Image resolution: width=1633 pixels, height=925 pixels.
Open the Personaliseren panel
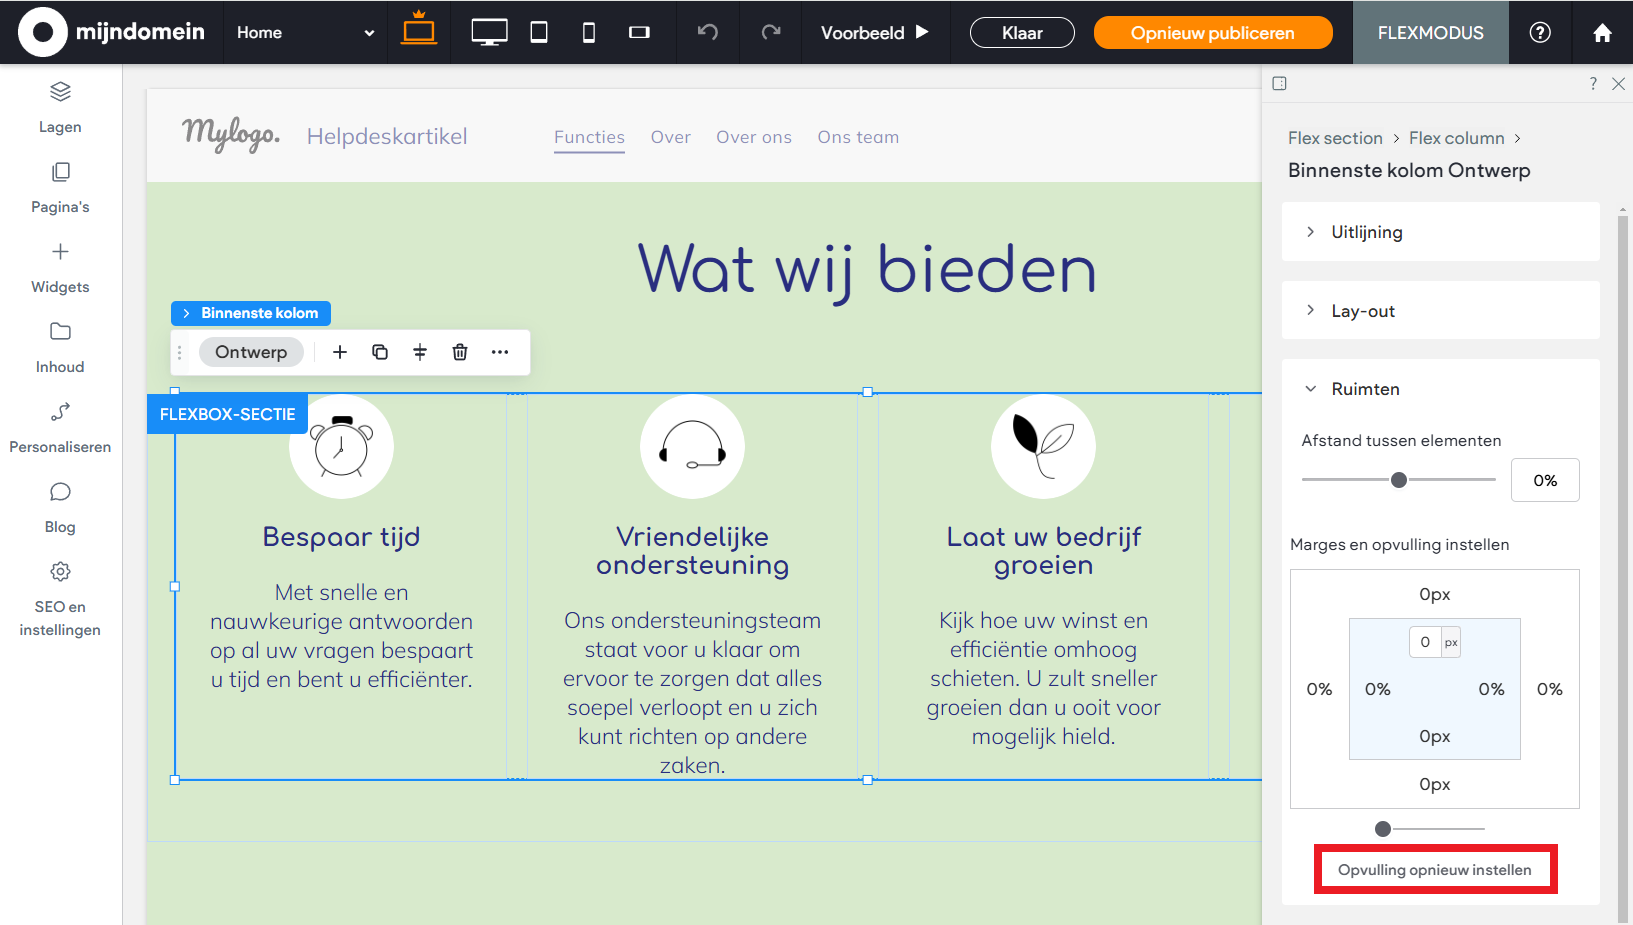tap(60, 427)
